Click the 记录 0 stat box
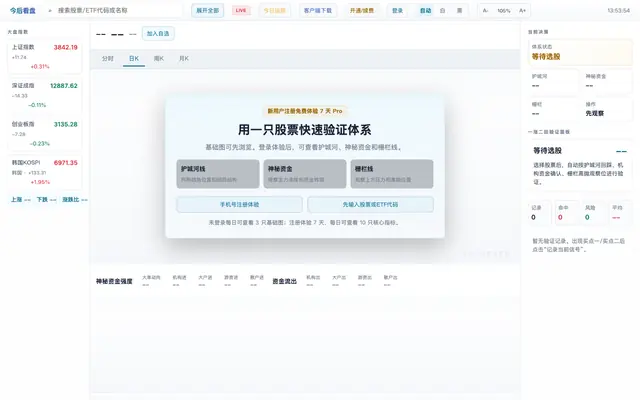This screenshot has width=640, height=400. 540,213
